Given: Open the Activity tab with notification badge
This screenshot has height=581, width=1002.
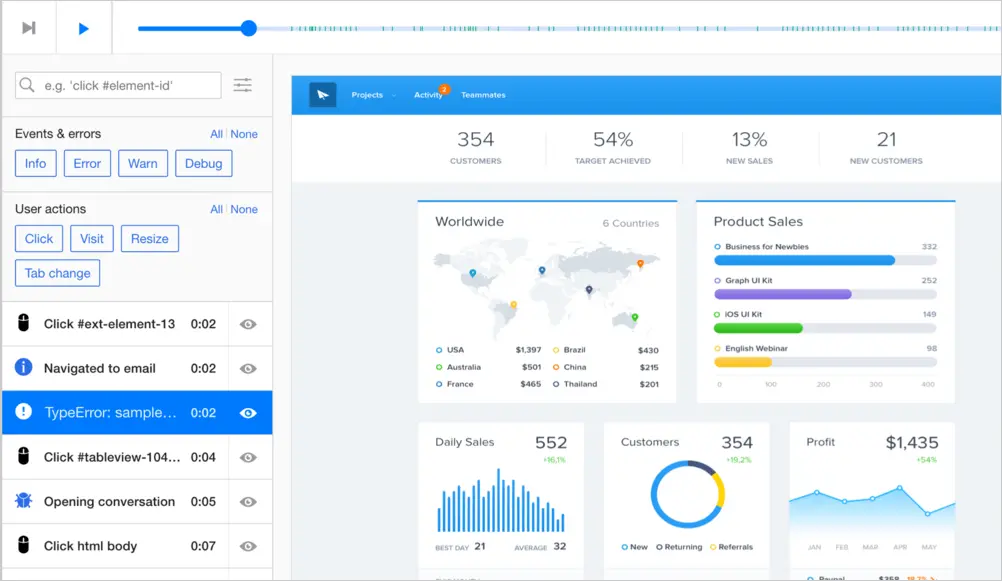Looking at the screenshot, I should pyautogui.click(x=429, y=94).
